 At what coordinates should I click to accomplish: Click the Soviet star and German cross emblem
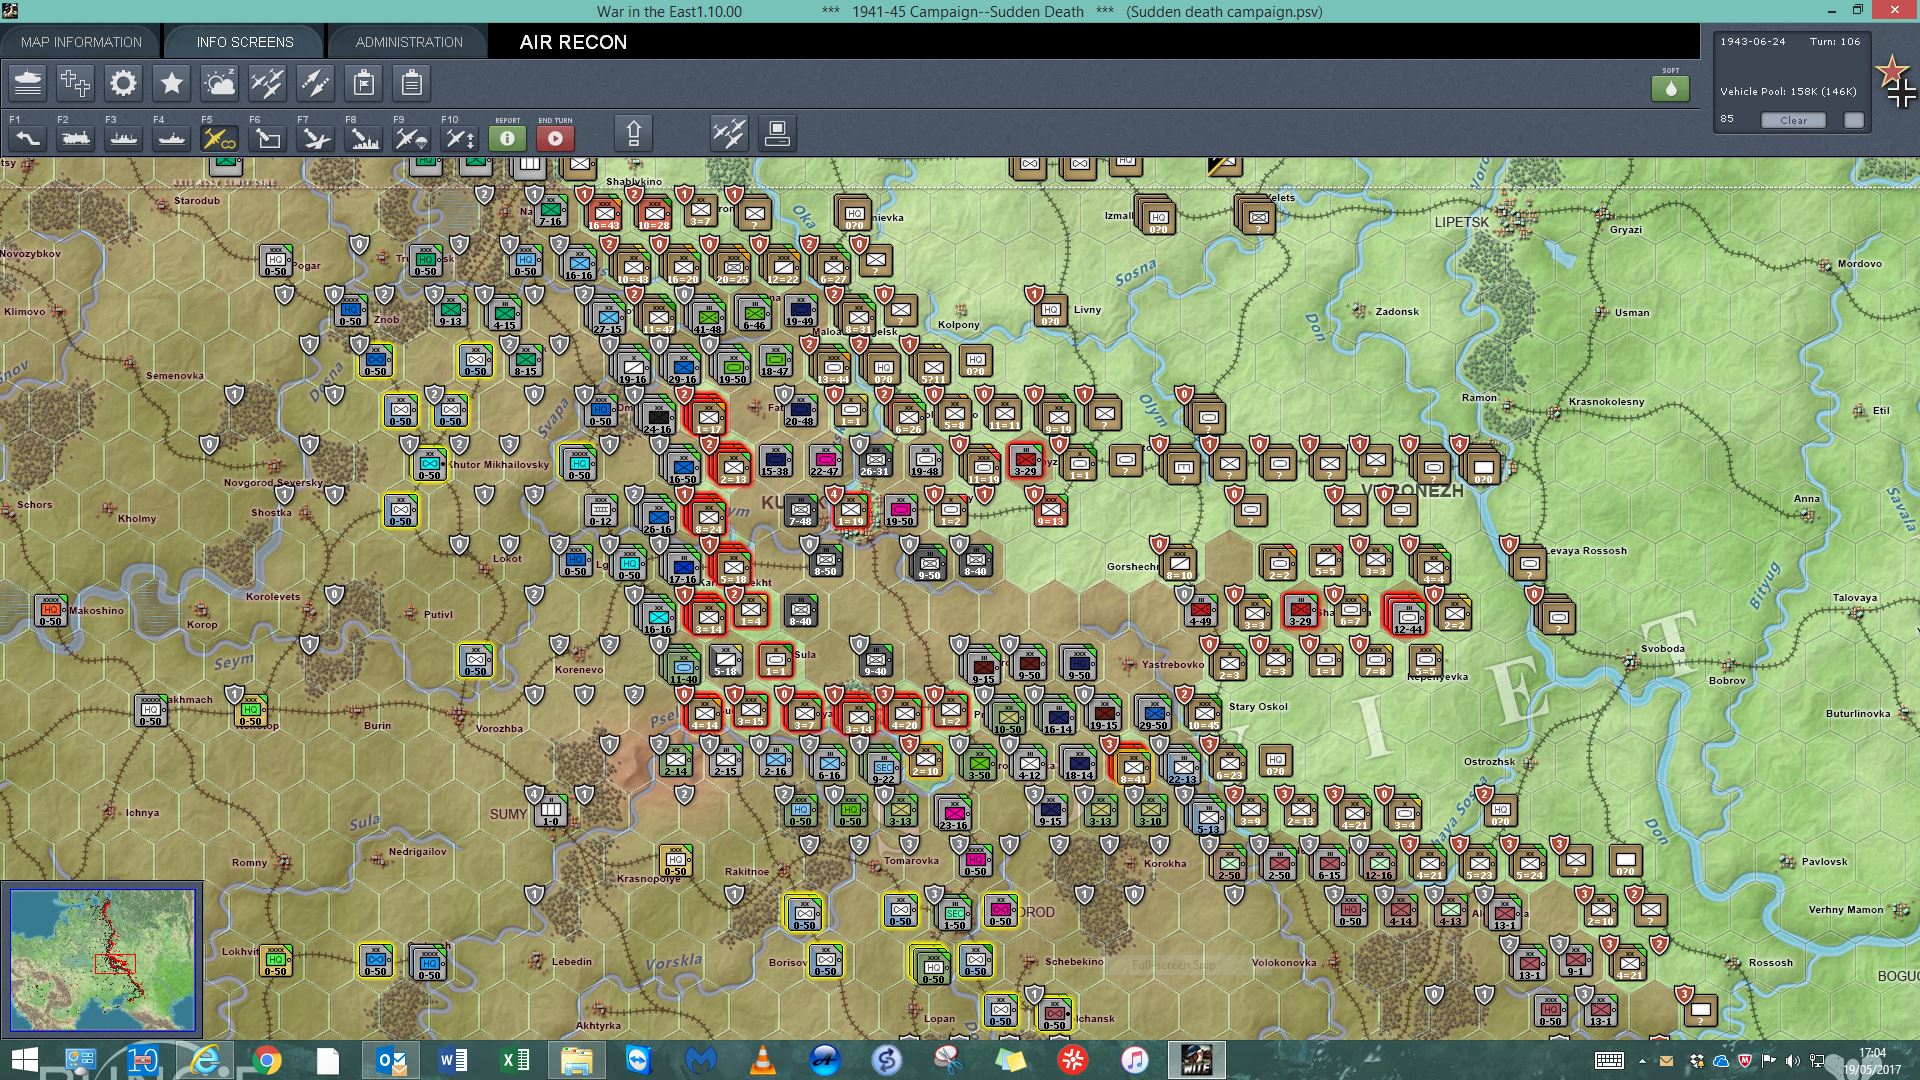click(x=1896, y=82)
